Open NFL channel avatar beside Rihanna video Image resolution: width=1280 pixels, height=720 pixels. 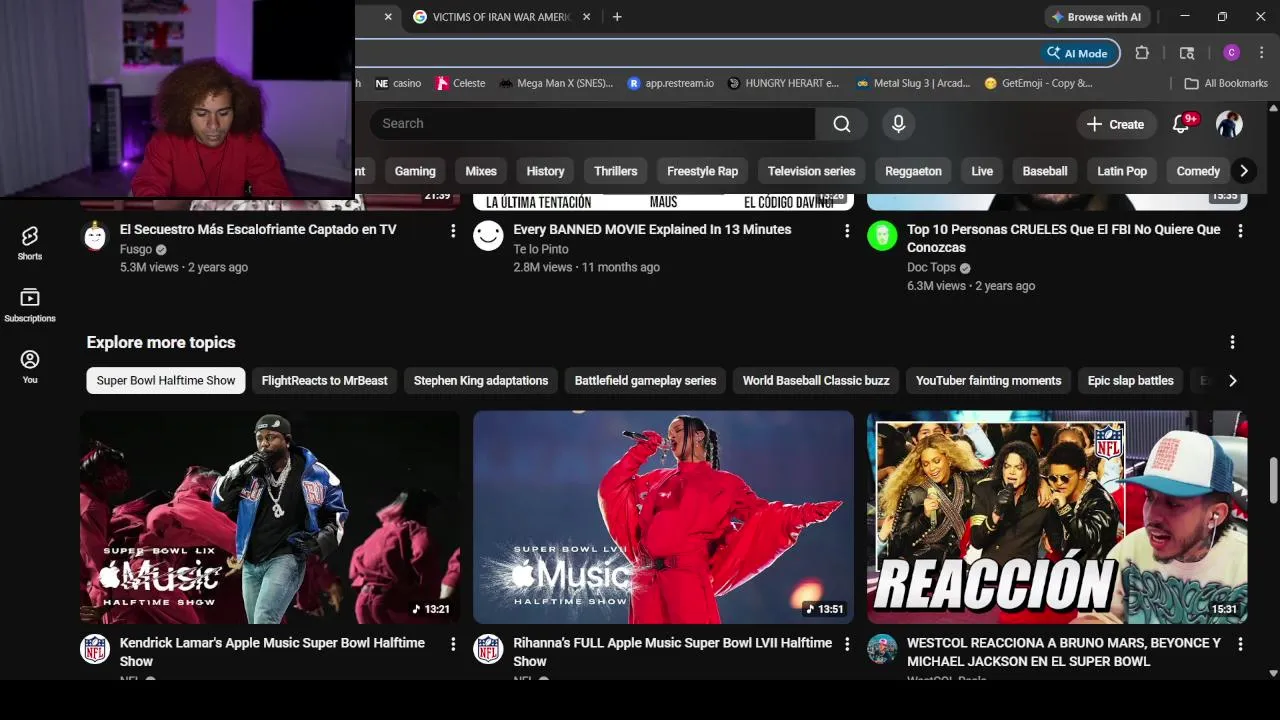pos(488,649)
